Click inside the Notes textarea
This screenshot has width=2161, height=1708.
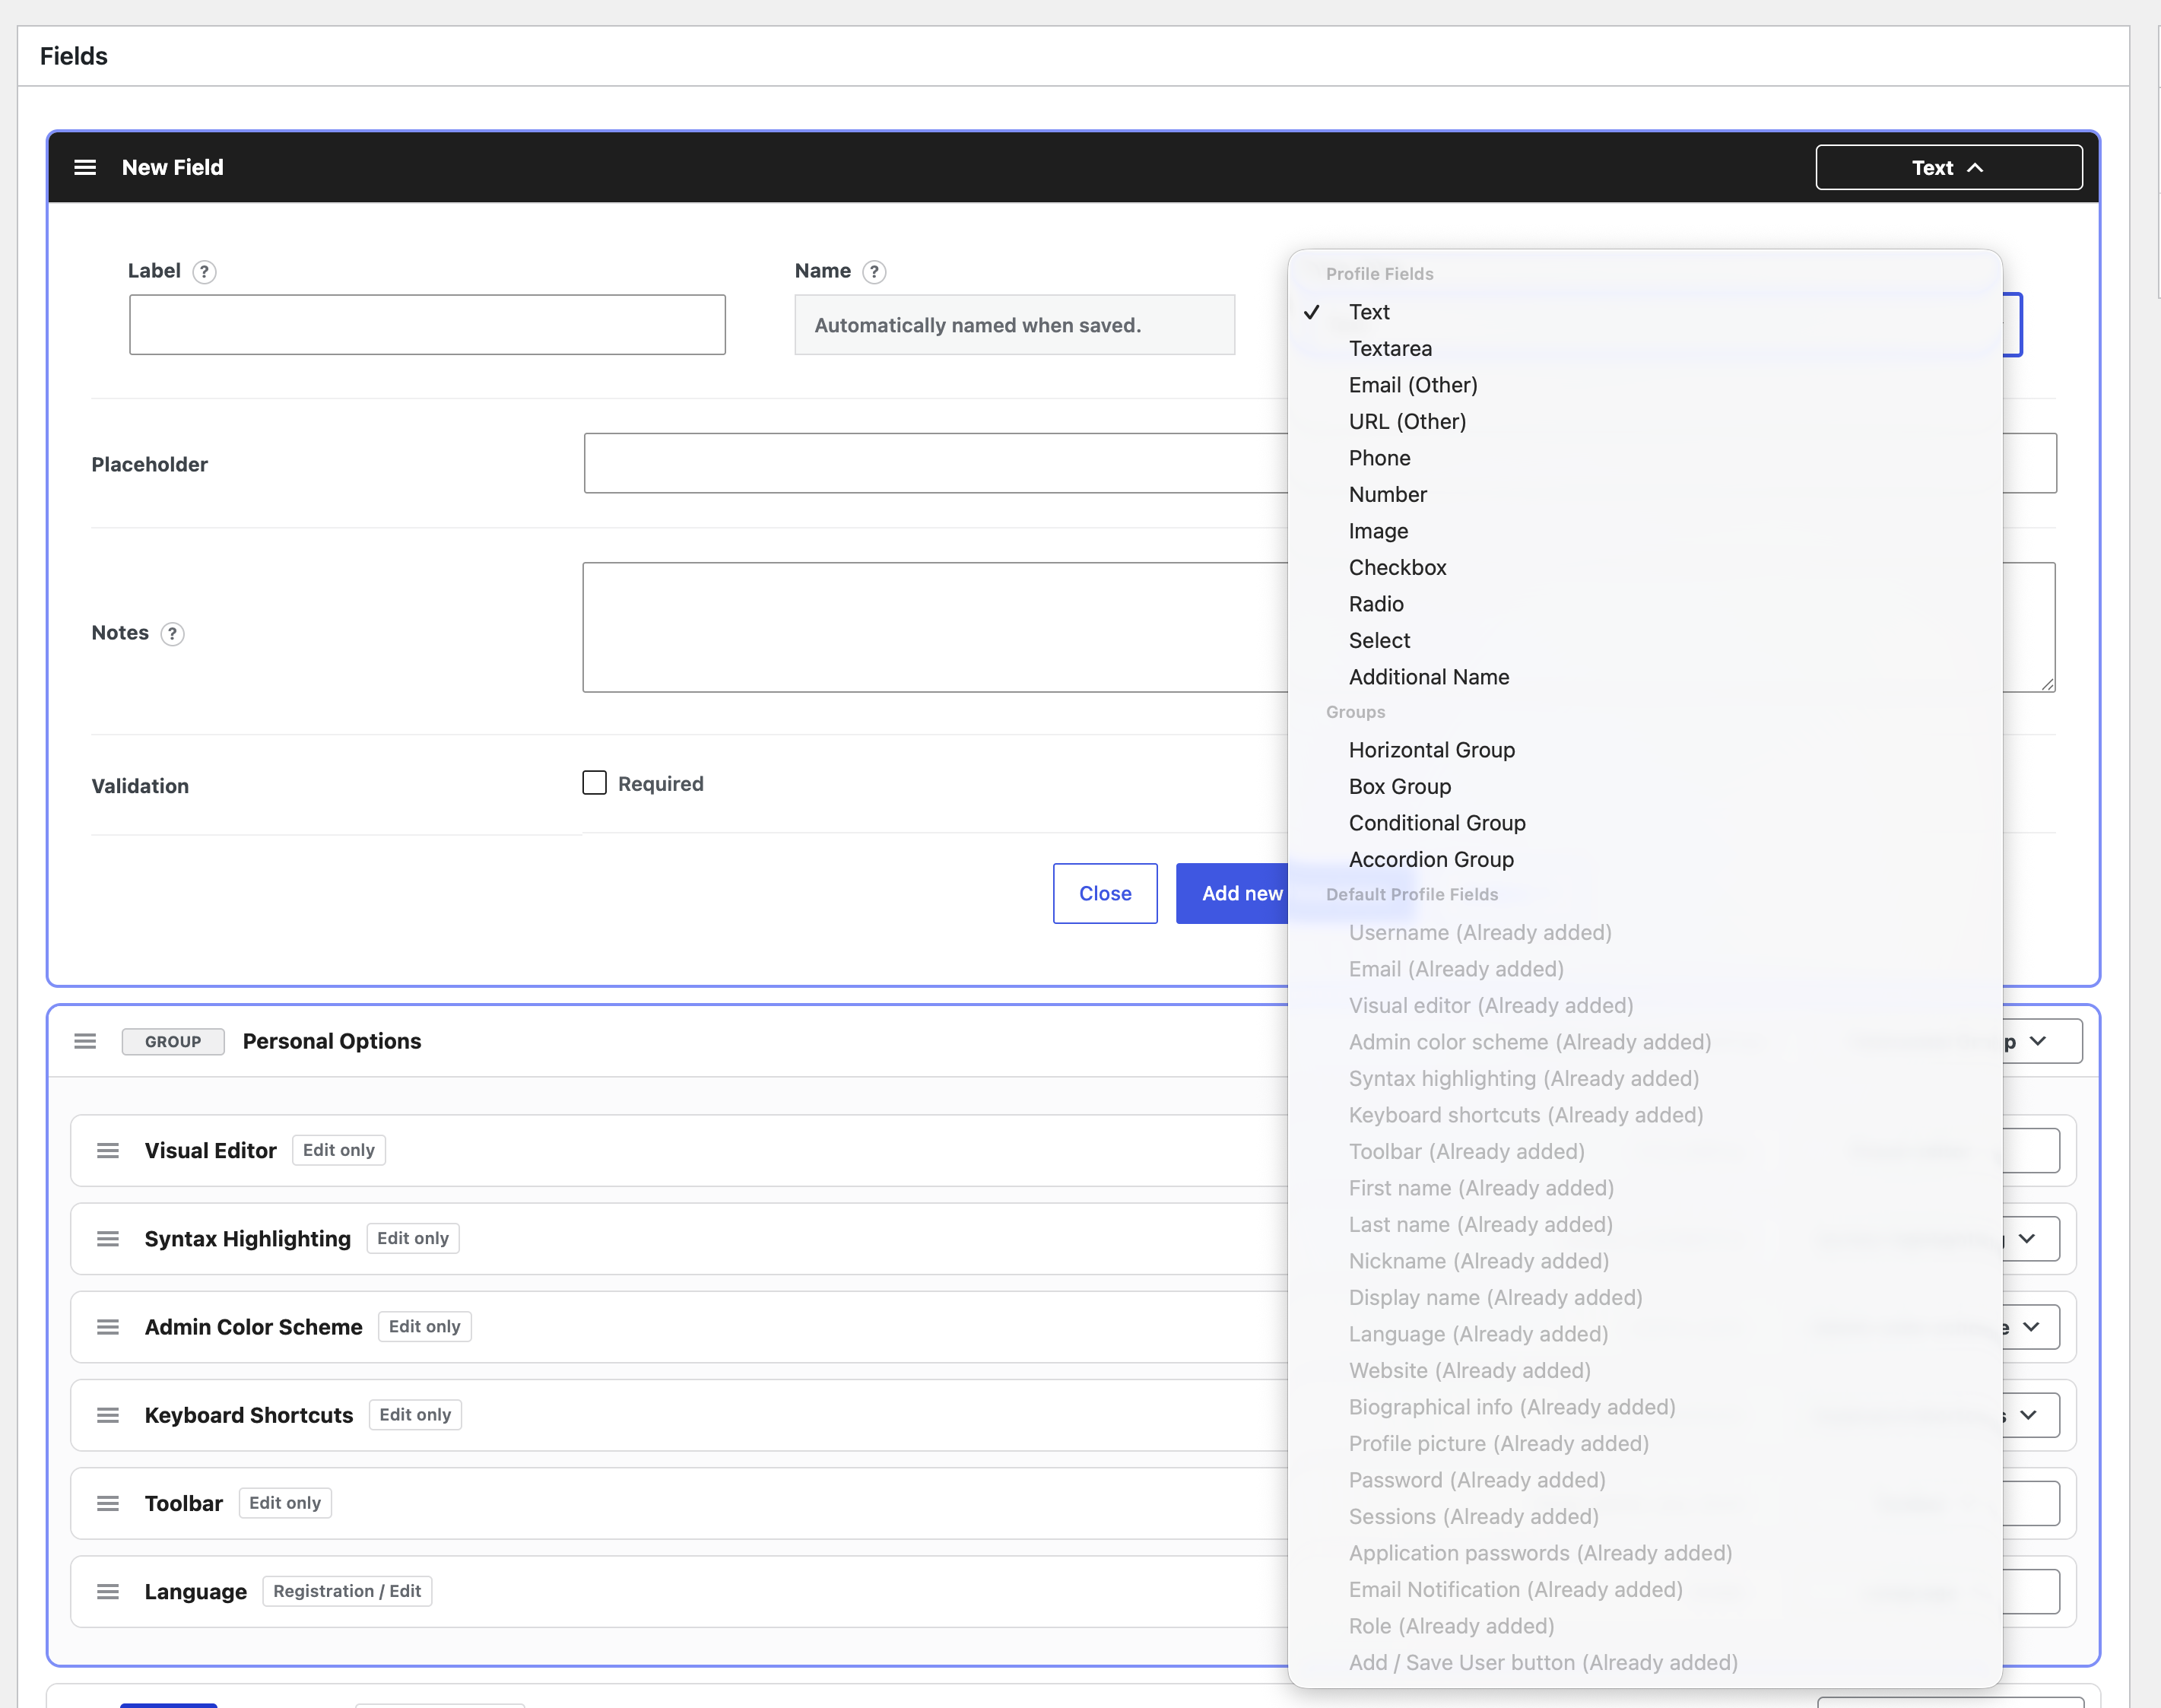click(936, 627)
